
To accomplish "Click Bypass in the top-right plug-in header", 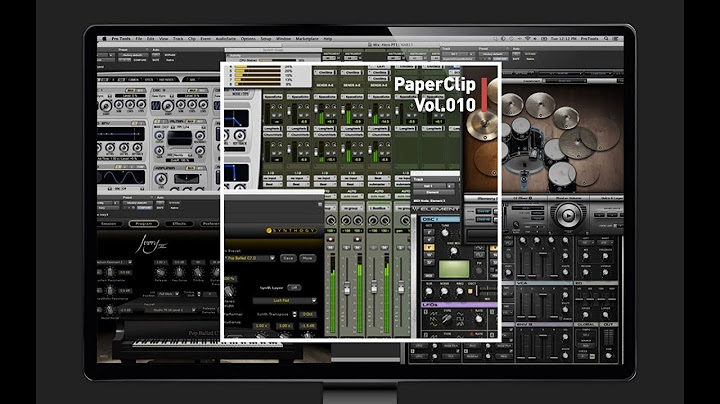I will click(530, 54).
